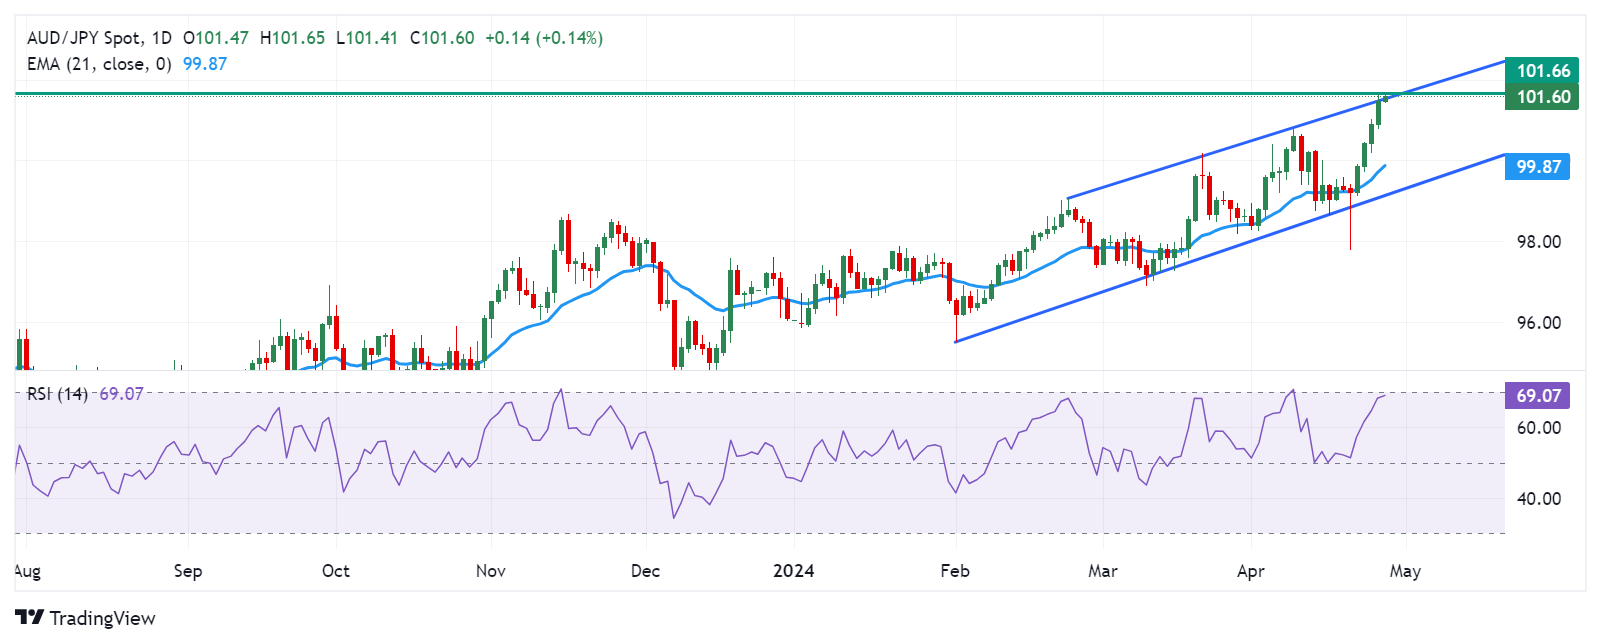1601x644 pixels.
Task: Click the 98.00 price axis label
Action: pyautogui.click(x=1538, y=242)
